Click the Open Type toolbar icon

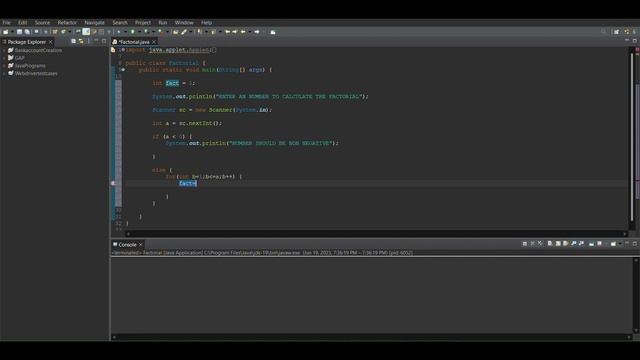pos(176,32)
